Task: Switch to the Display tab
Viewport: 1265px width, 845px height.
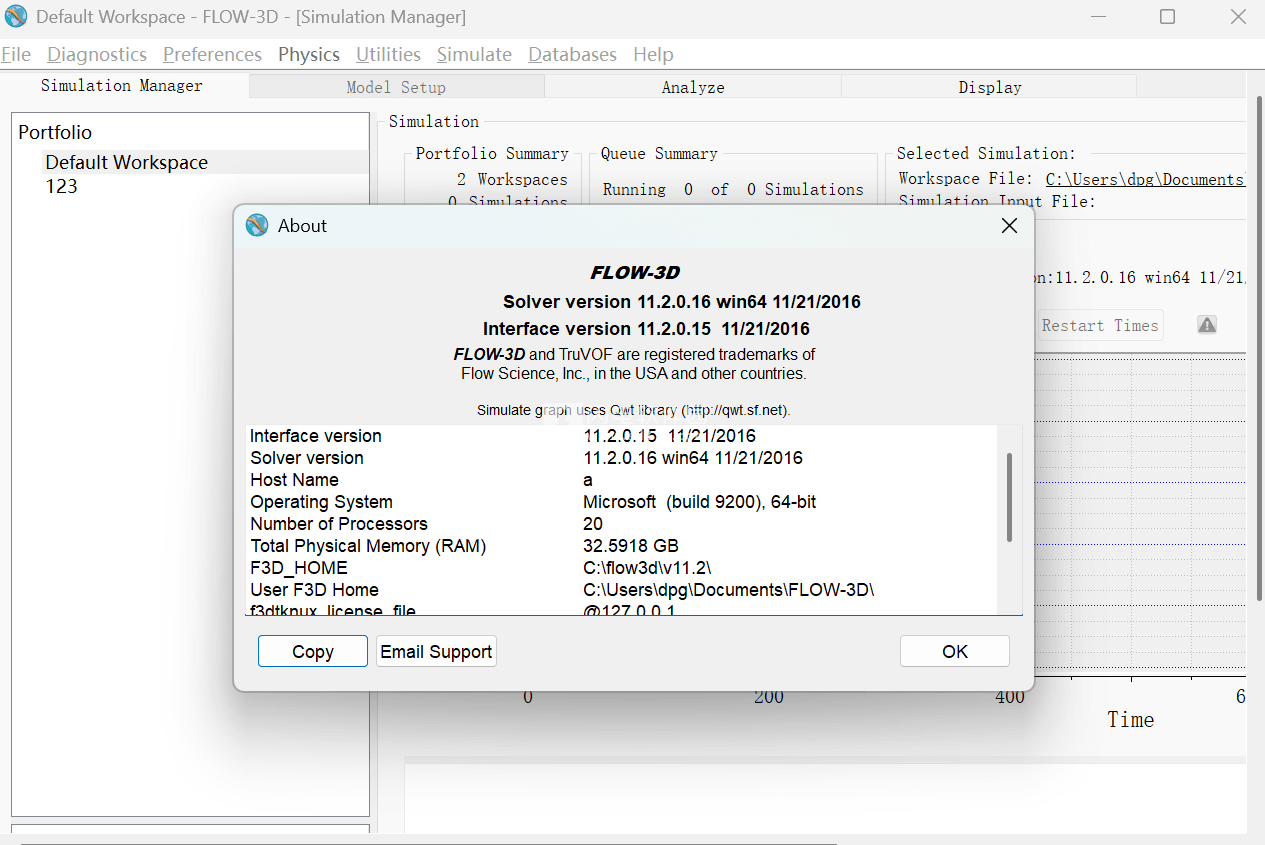Action: coord(990,87)
